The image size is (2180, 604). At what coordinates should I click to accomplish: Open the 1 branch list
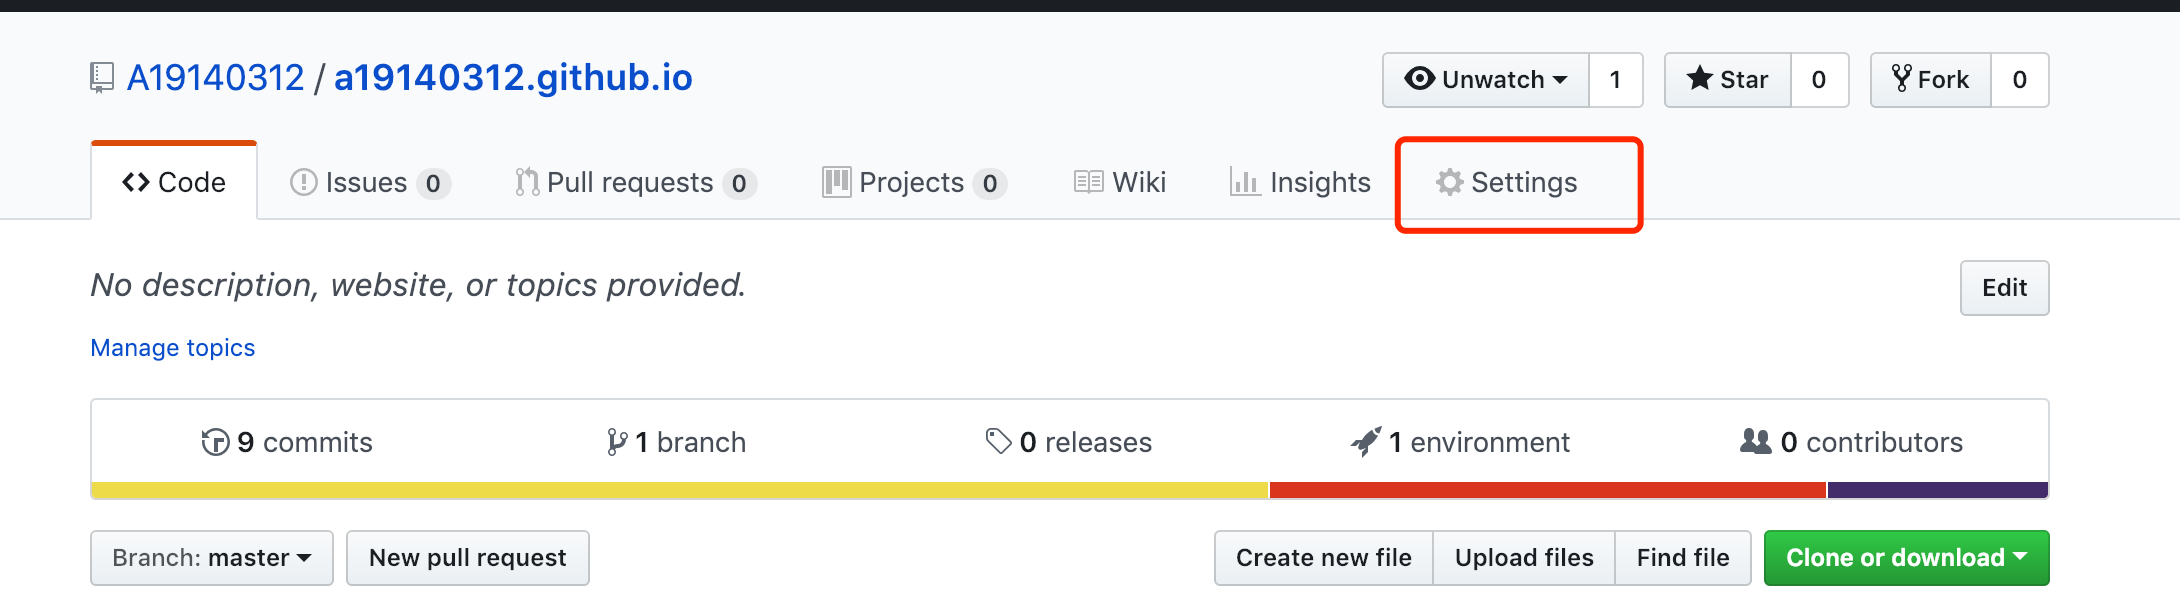tap(677, 442)
